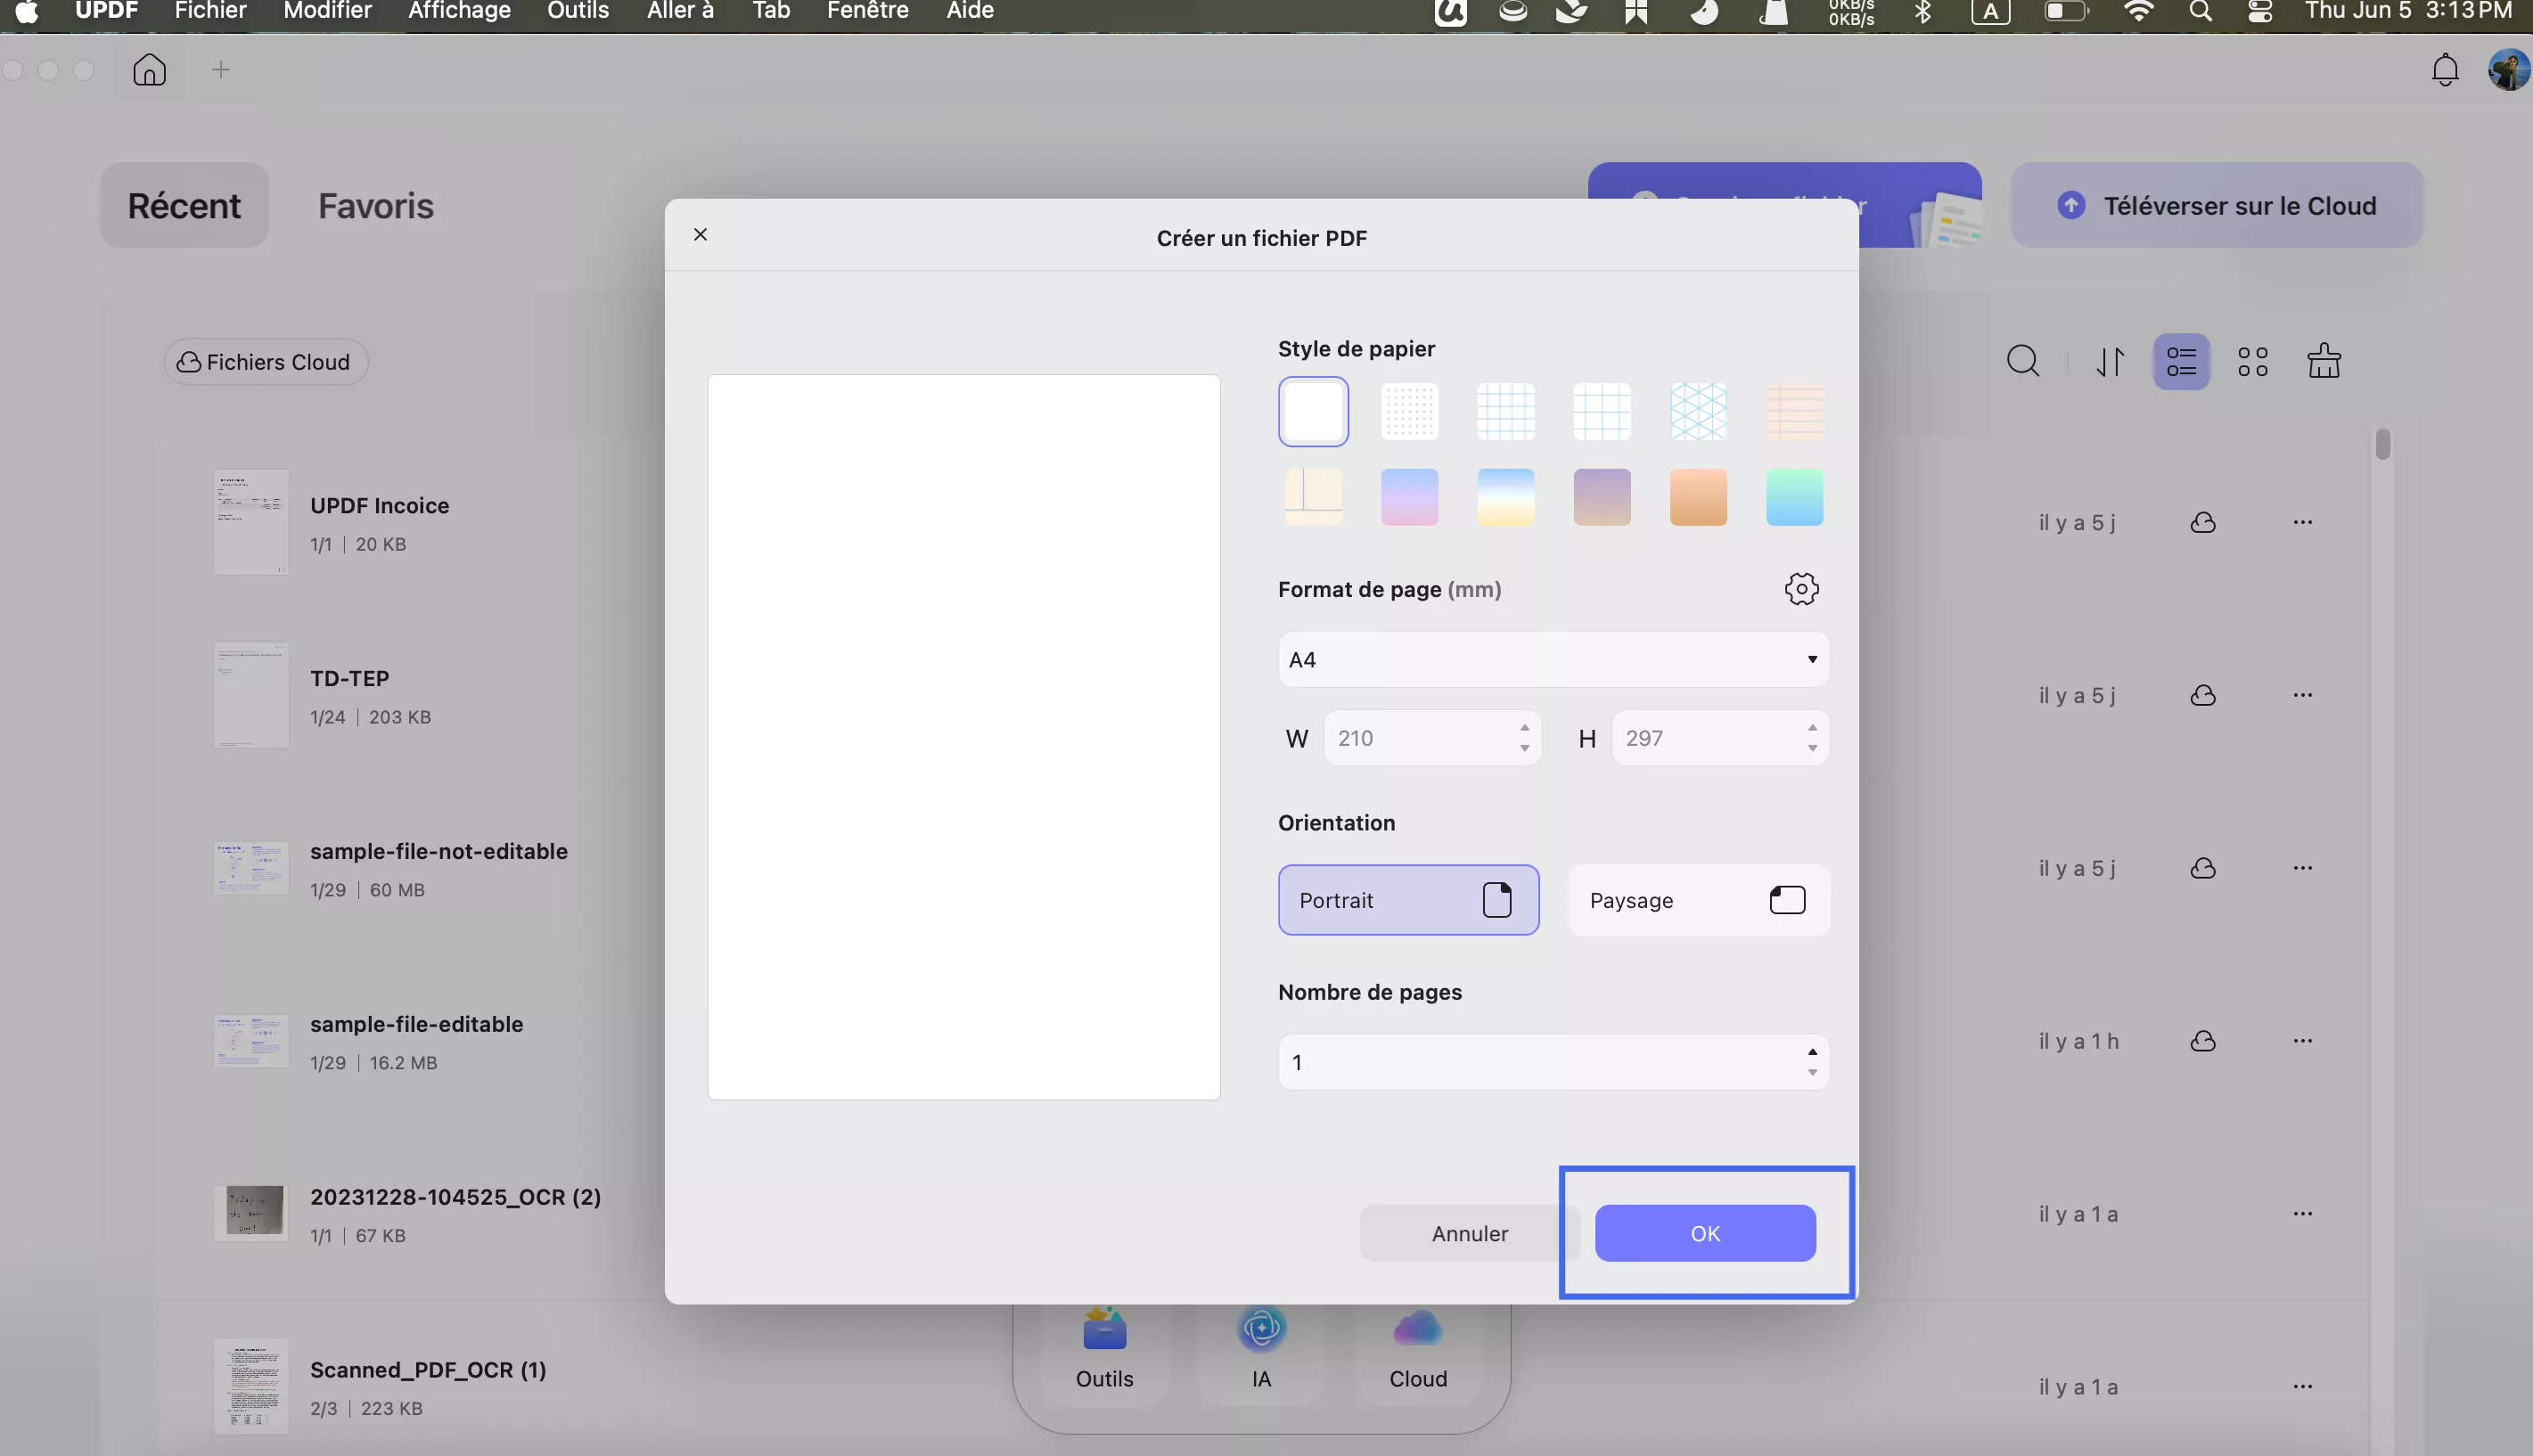Increase page width with the up arrow
Viewport: 2533px width, 1456px height.
[x=1524, y=727]
